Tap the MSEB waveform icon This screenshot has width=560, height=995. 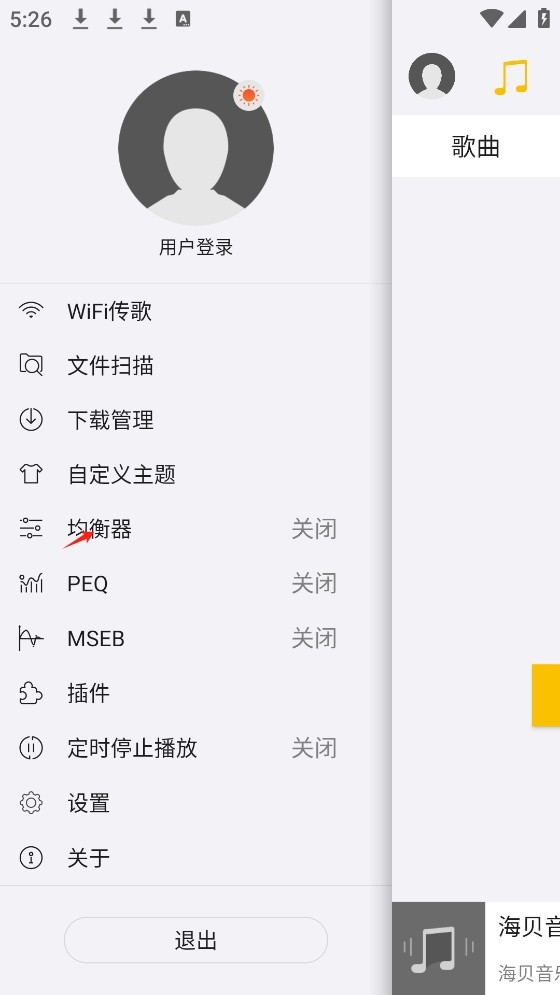30,638
